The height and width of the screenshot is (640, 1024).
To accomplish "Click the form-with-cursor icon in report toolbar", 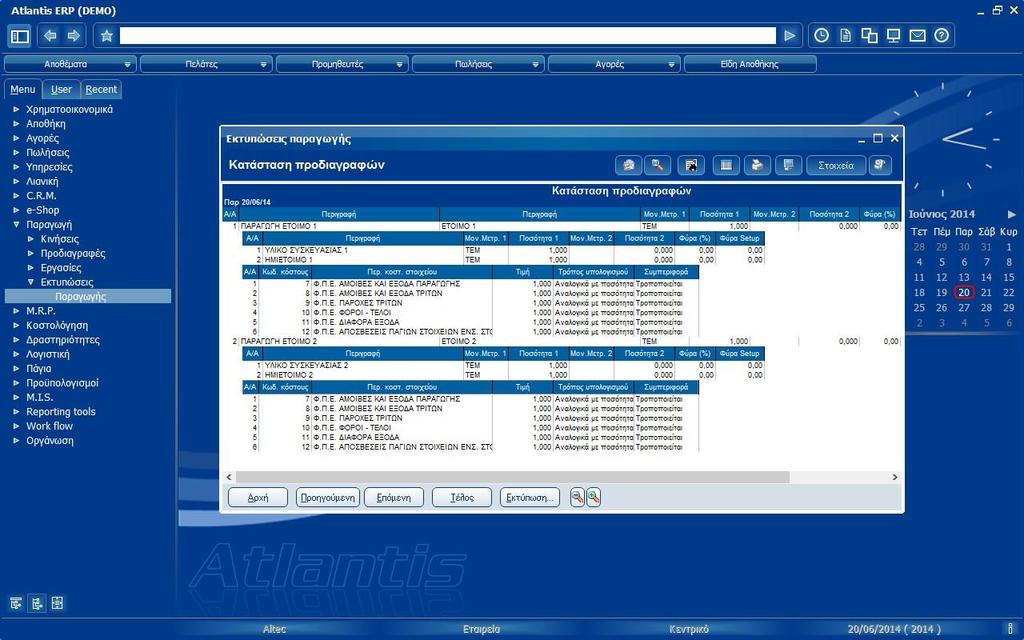I will [691, 165].
